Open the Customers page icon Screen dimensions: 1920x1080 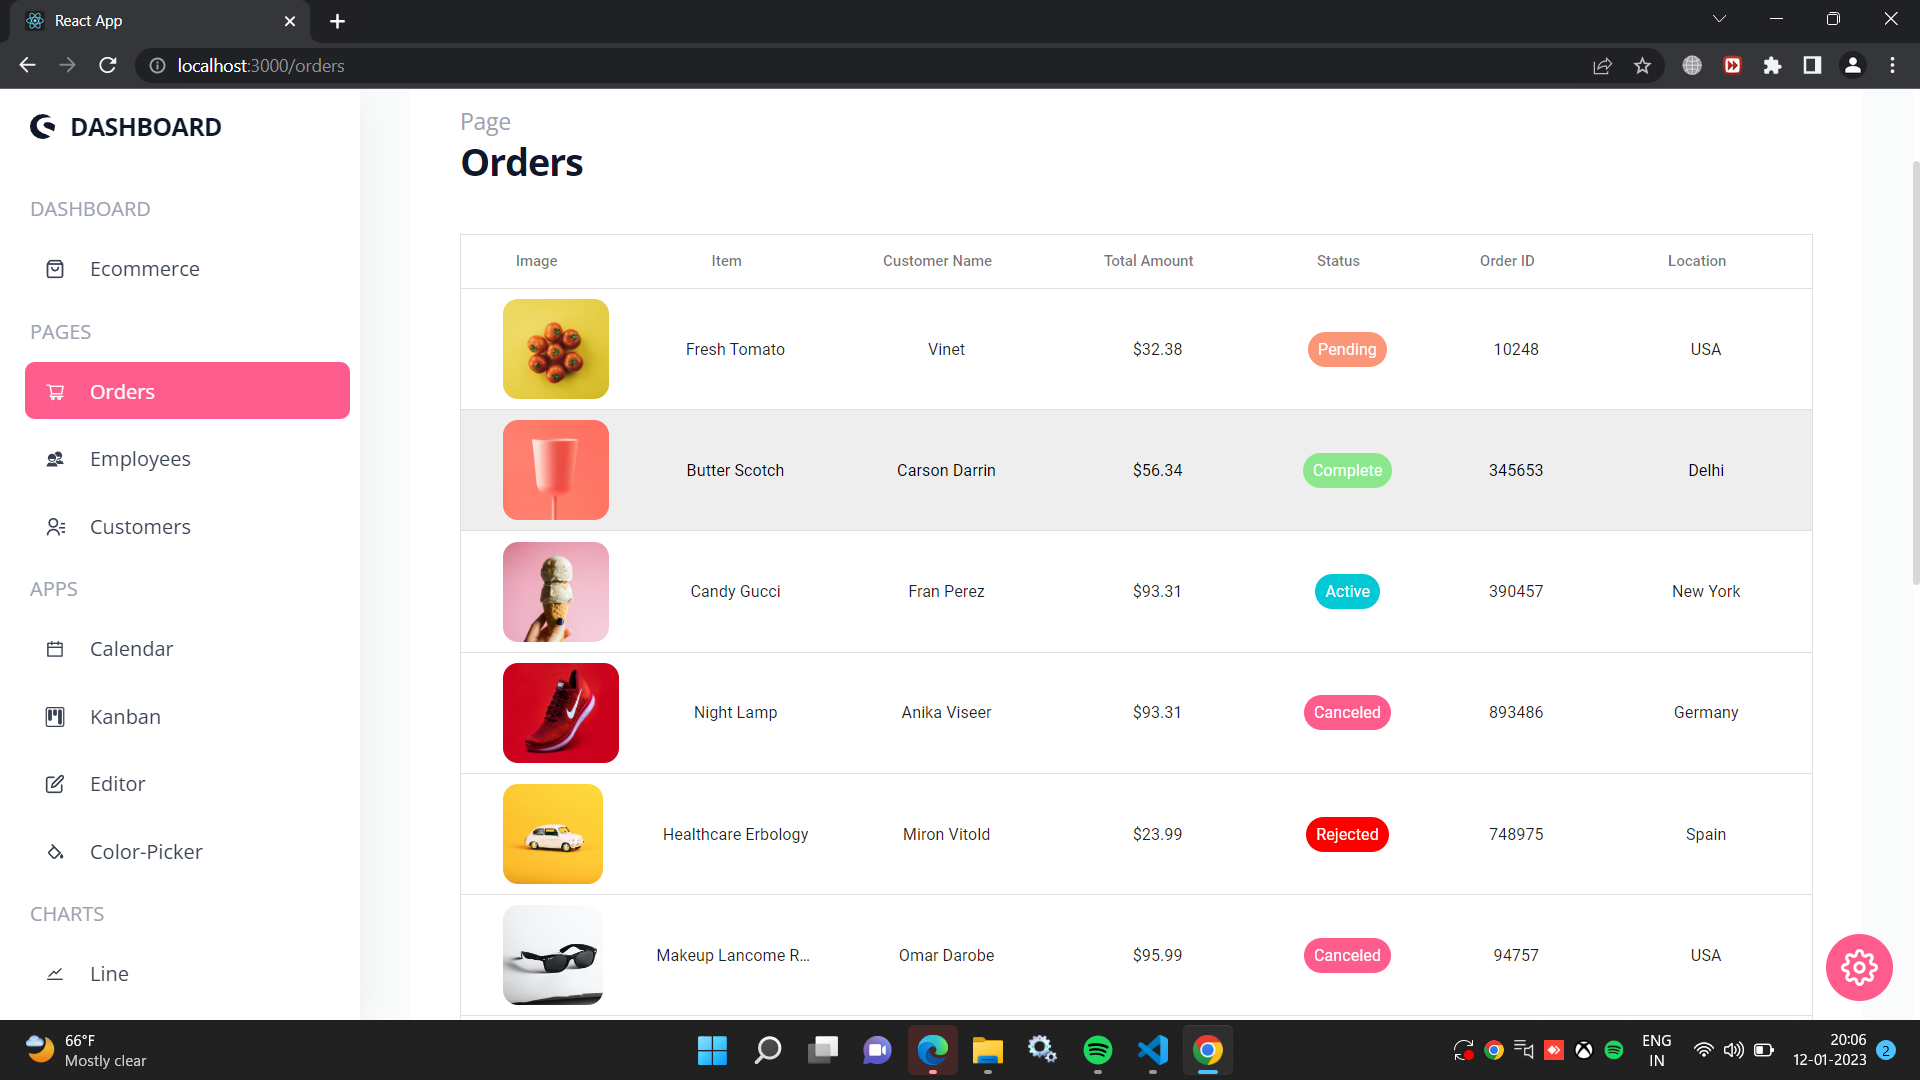(x=55, y=527)
